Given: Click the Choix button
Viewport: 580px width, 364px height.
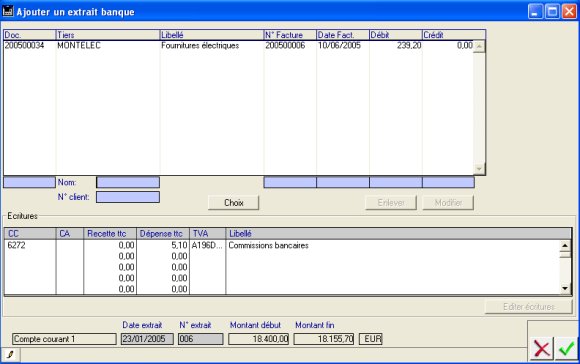Looking at the screenshot, I should click(233, 203).
